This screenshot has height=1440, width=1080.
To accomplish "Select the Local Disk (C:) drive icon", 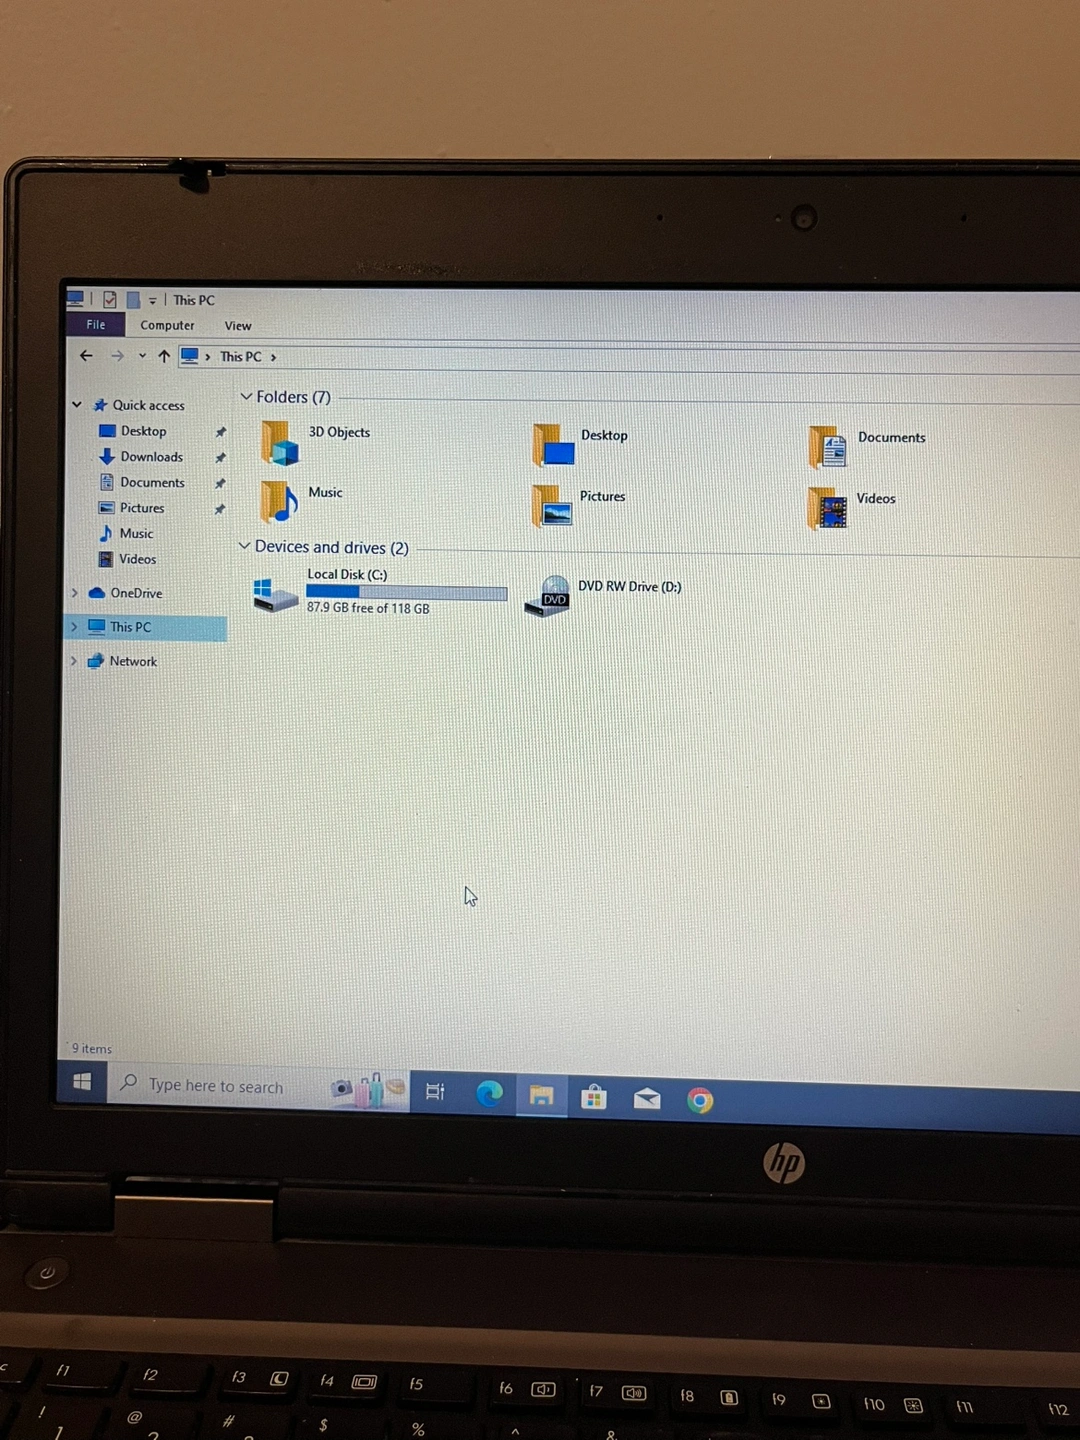I will click(274, 594).
